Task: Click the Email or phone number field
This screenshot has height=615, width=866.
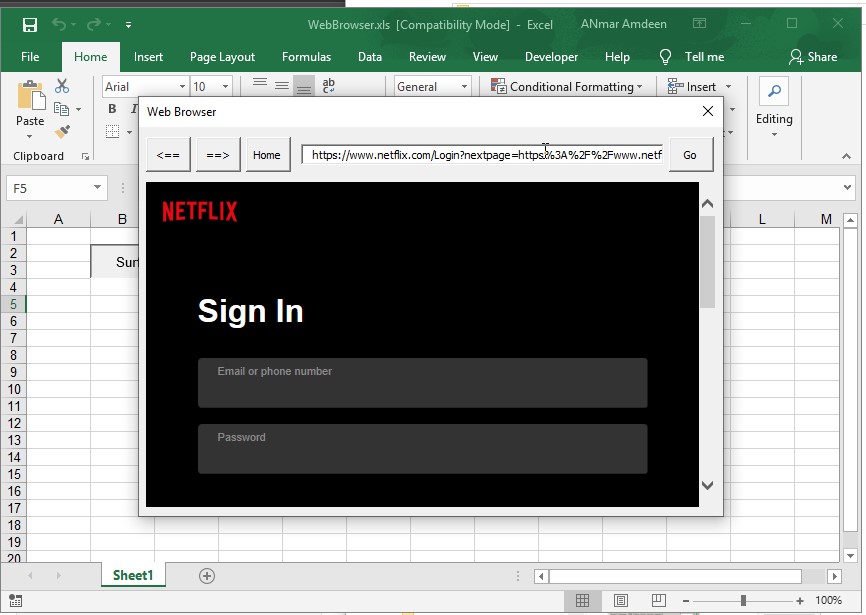Action: point(422,383)
